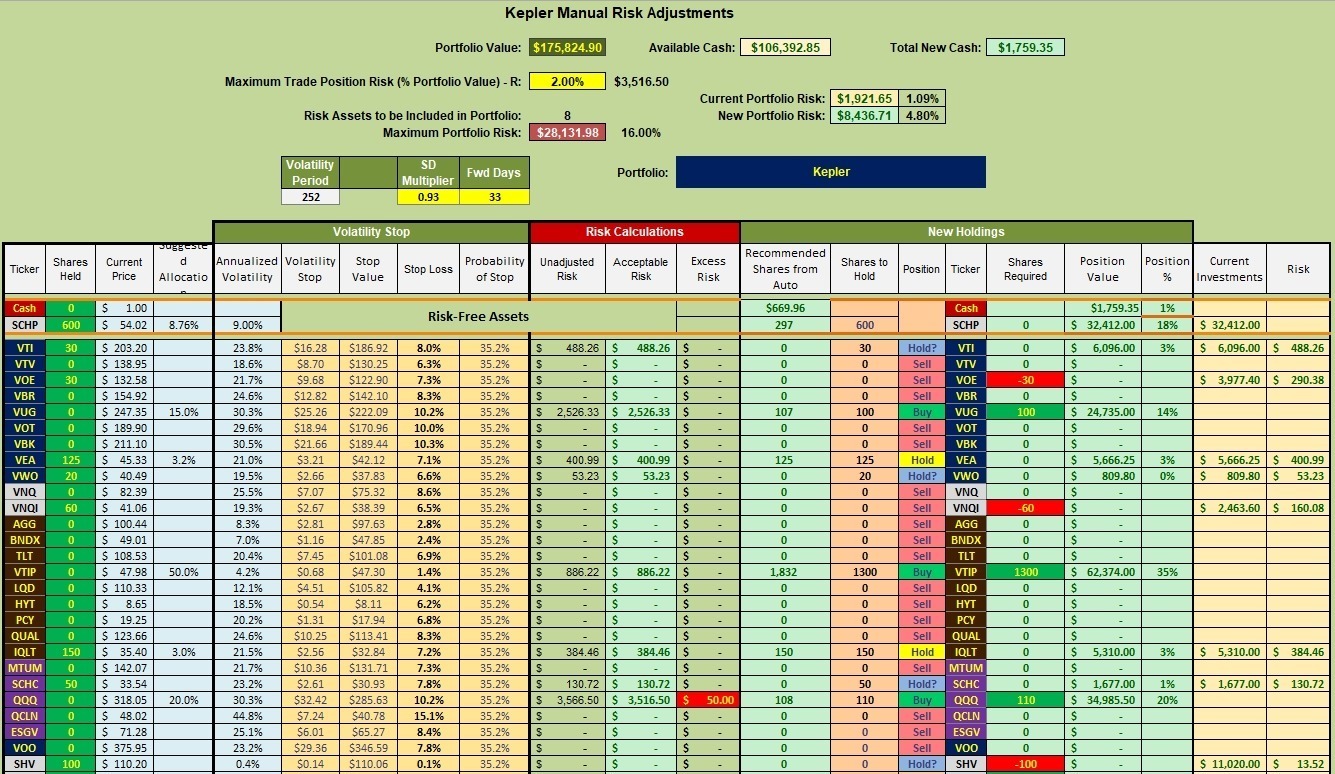Click the 50.0% suggested allocation for VTIP
Screen dimensions: 1335x774
tap(182, 572)
